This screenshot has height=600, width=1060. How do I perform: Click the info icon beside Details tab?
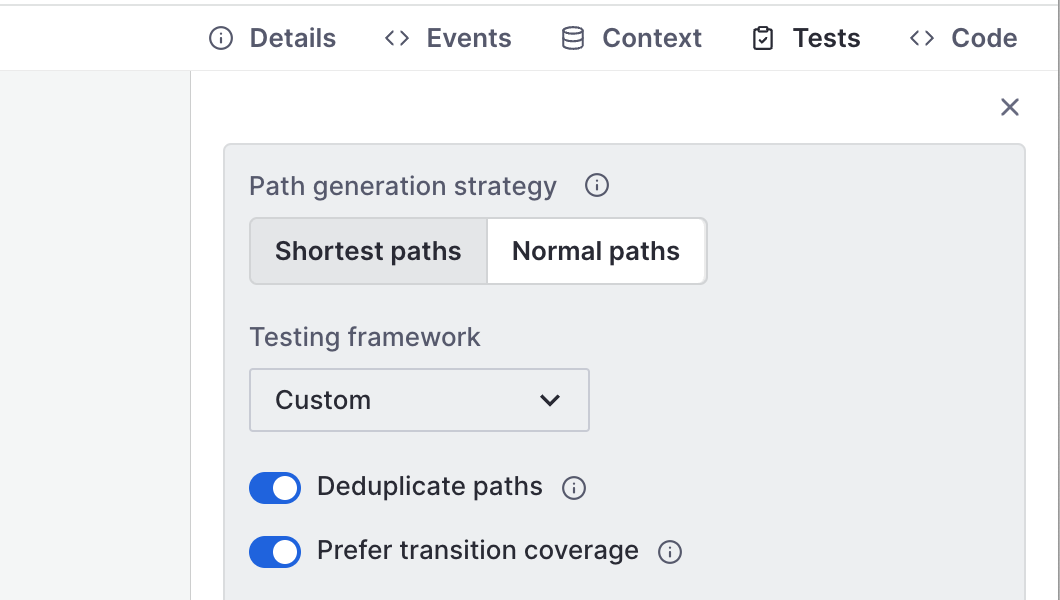[220, 38]
